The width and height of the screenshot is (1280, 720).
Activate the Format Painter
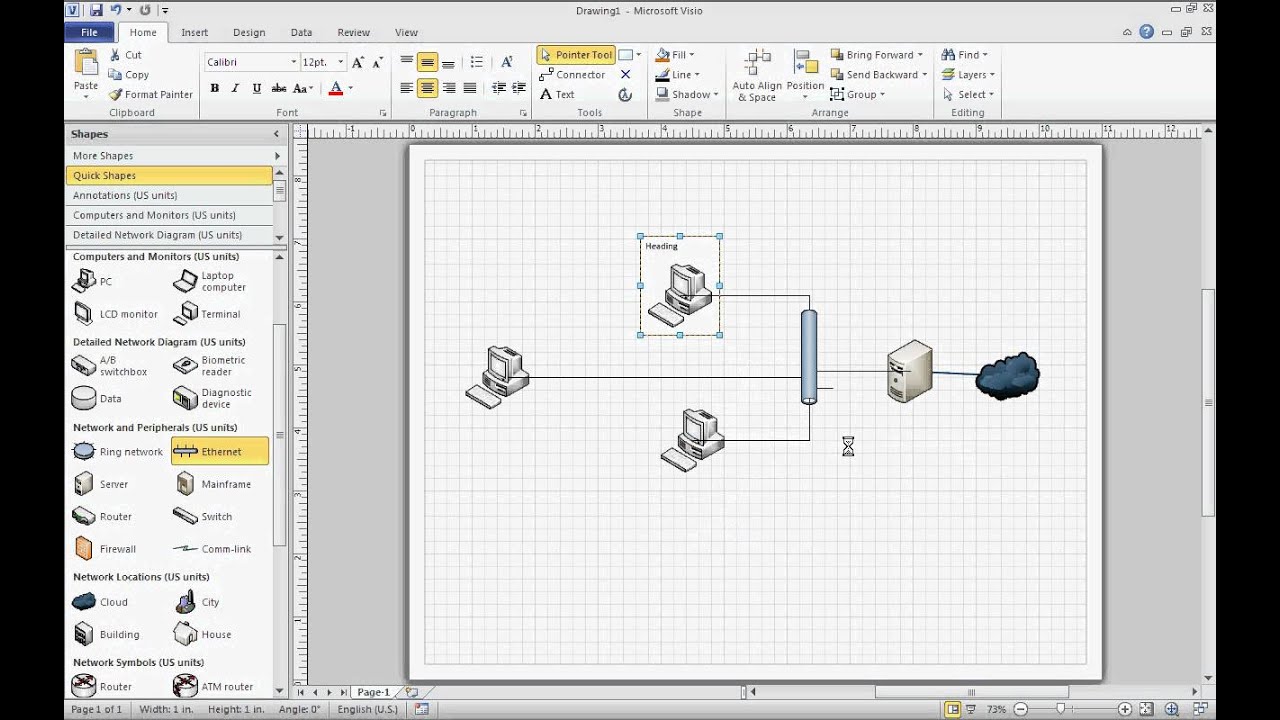tap(150, 94)
